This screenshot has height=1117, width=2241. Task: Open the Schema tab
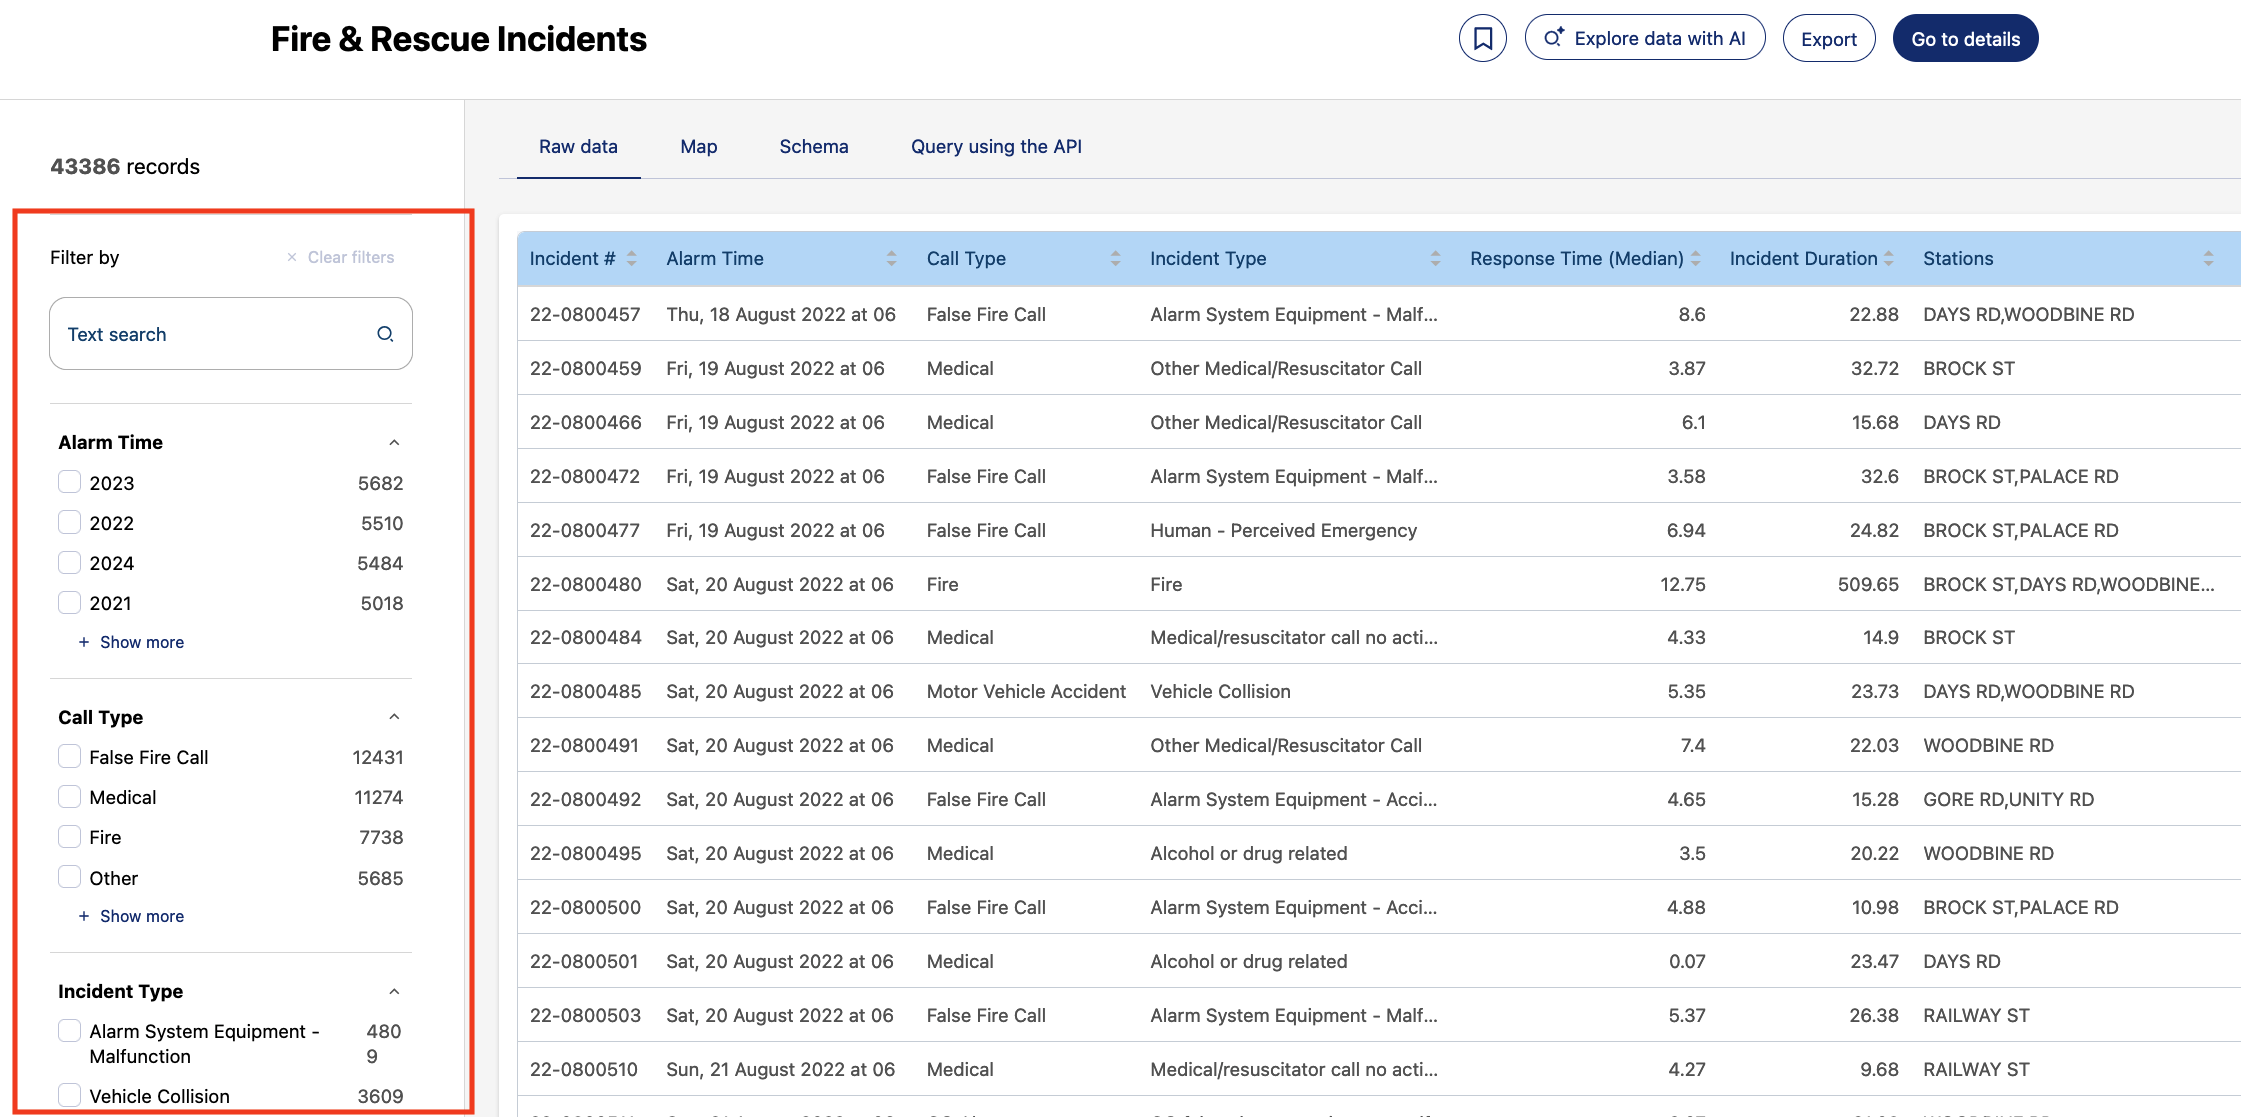point(813,147)
